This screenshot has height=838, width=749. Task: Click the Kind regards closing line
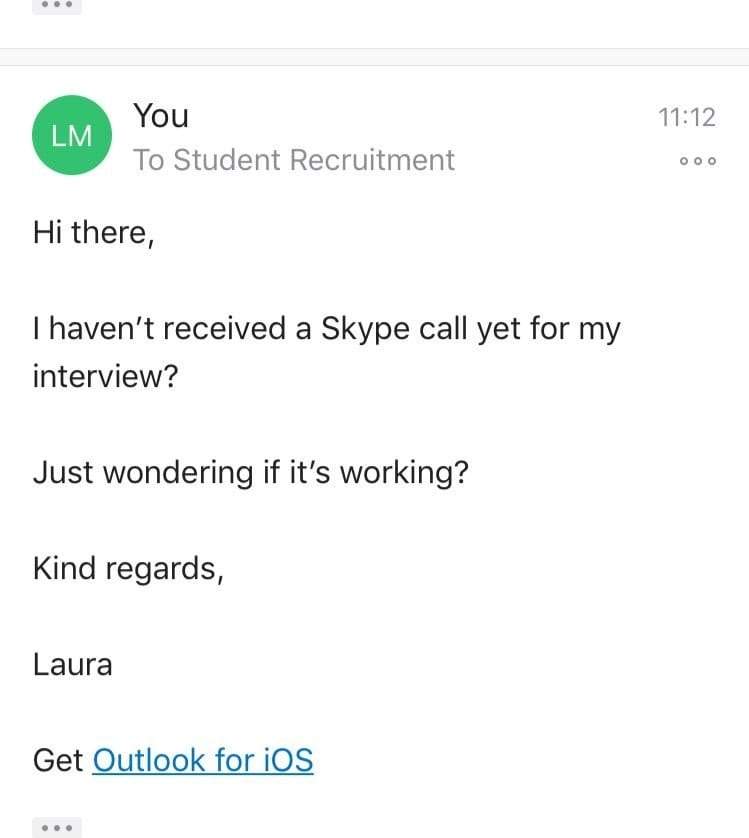click(128, 568)
